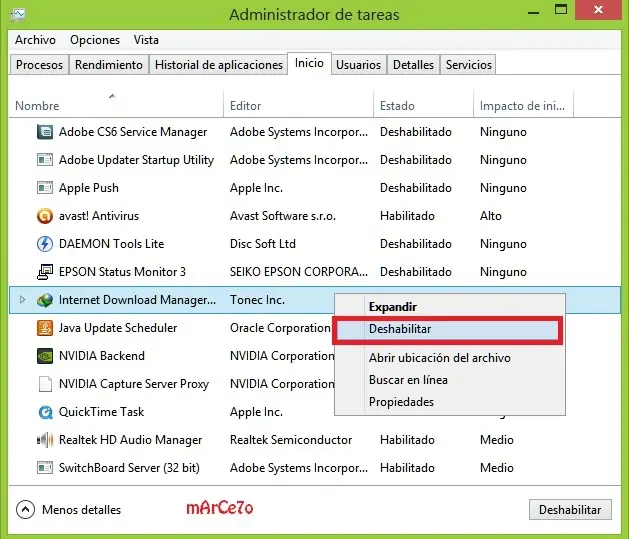Click the avast! Antivirus orange icon
Viewport: 629px width, 539px height.
coord(45,216)
